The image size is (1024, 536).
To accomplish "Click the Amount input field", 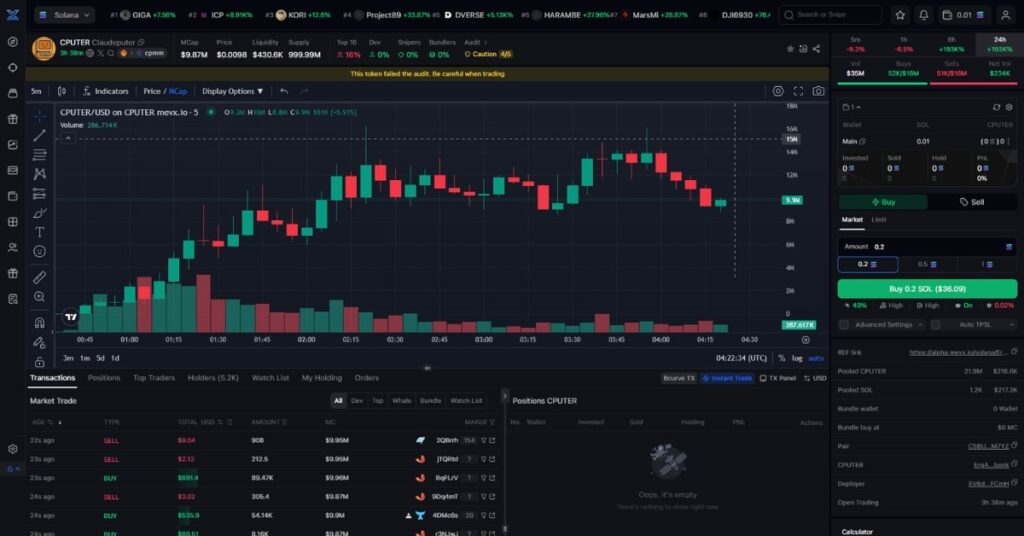I will pos(927,247).
